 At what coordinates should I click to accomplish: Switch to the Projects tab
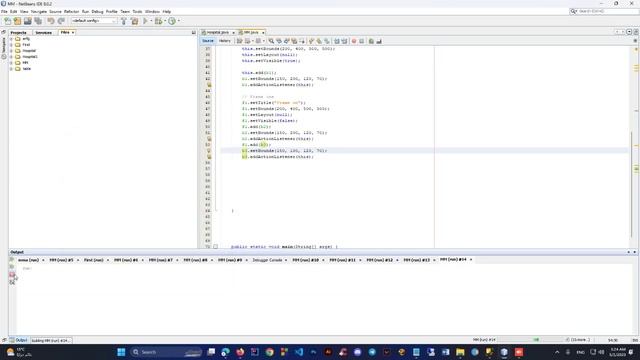point(19,32)
